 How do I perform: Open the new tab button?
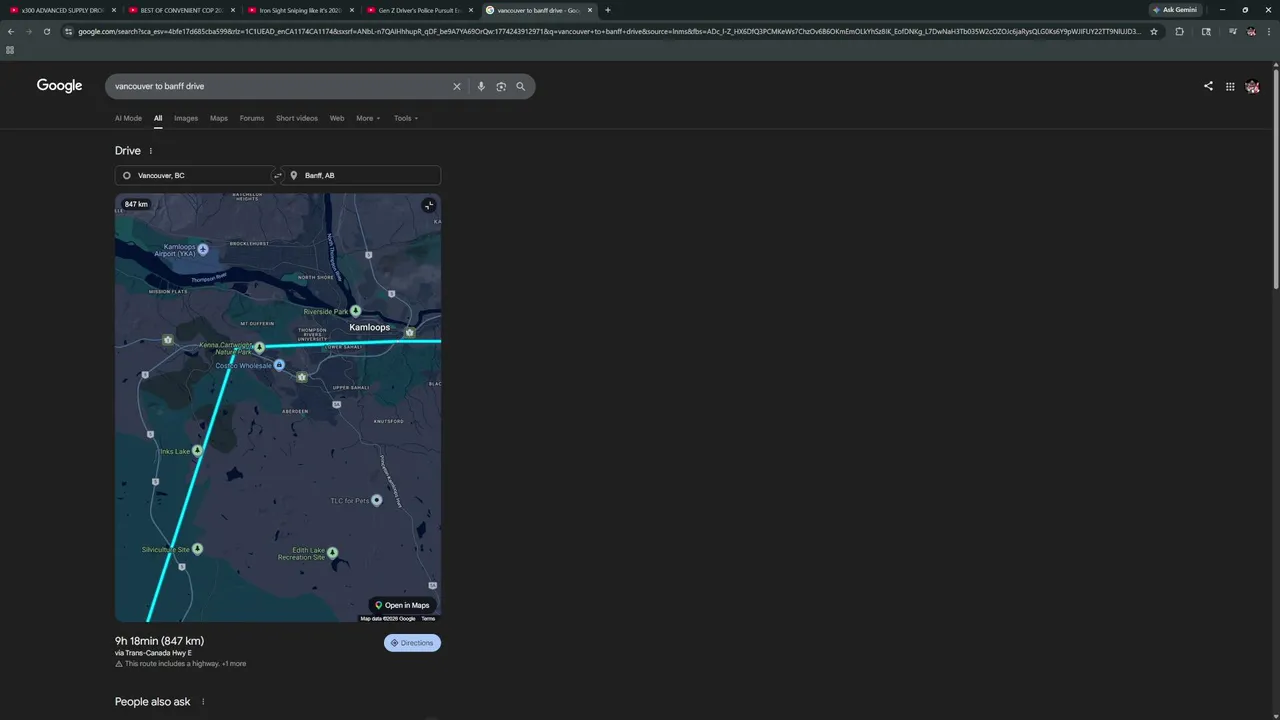(607, 10)
